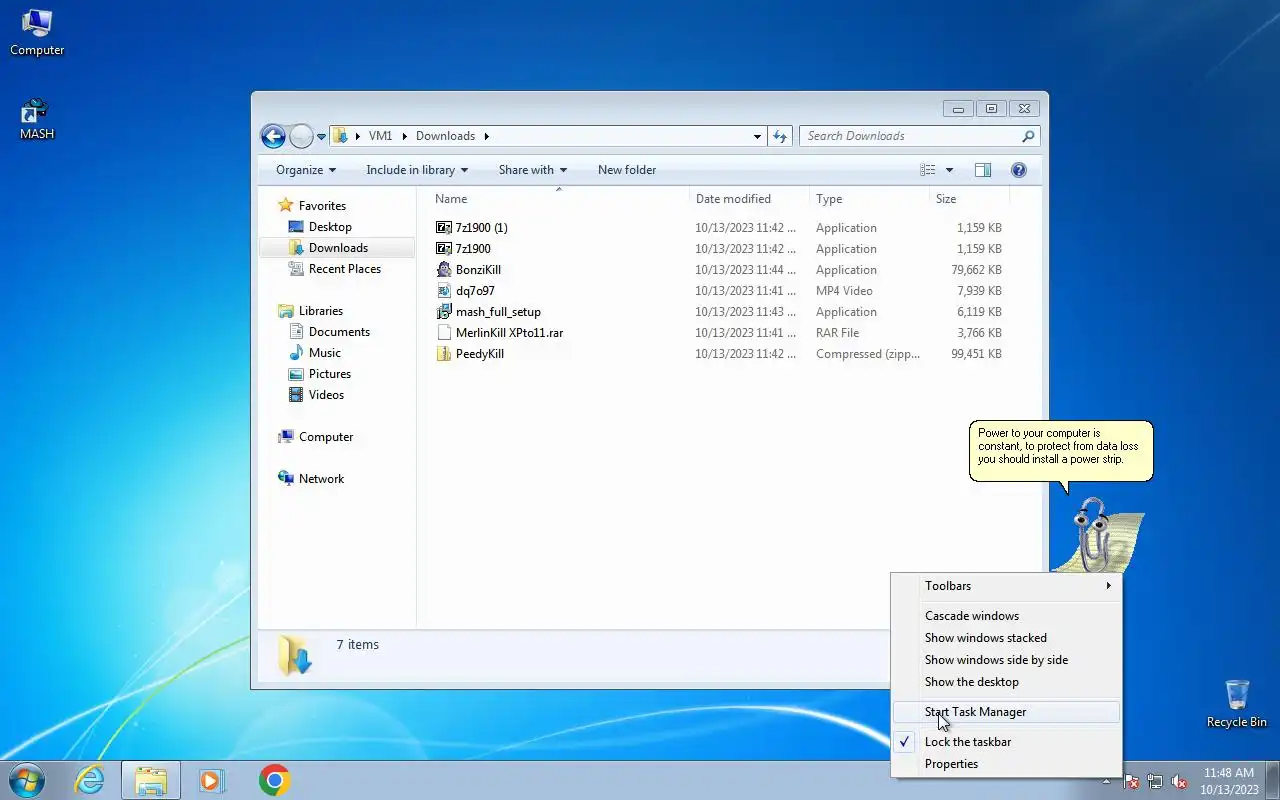
Task: Open Windows Media Player from taskbar
Action: 212,780
